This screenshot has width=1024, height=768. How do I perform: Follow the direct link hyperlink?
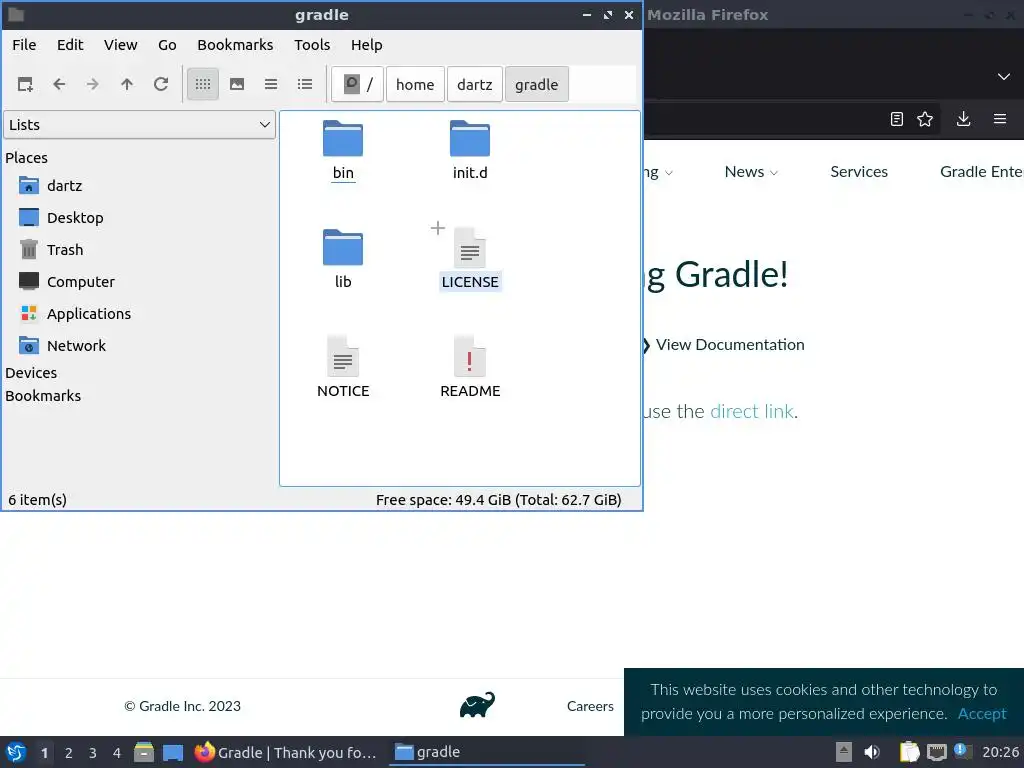(752, 411)
